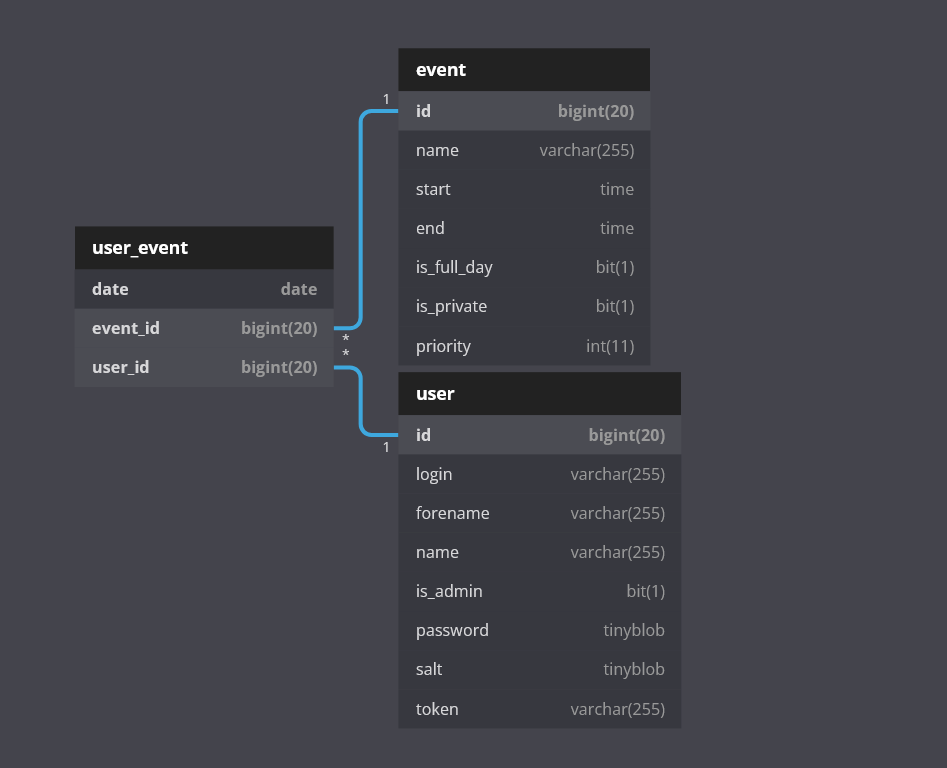947x768 pixels.
Task: Click the is_full_day bit(1) row
Action: pyautogui.click(x=524, y=267)
